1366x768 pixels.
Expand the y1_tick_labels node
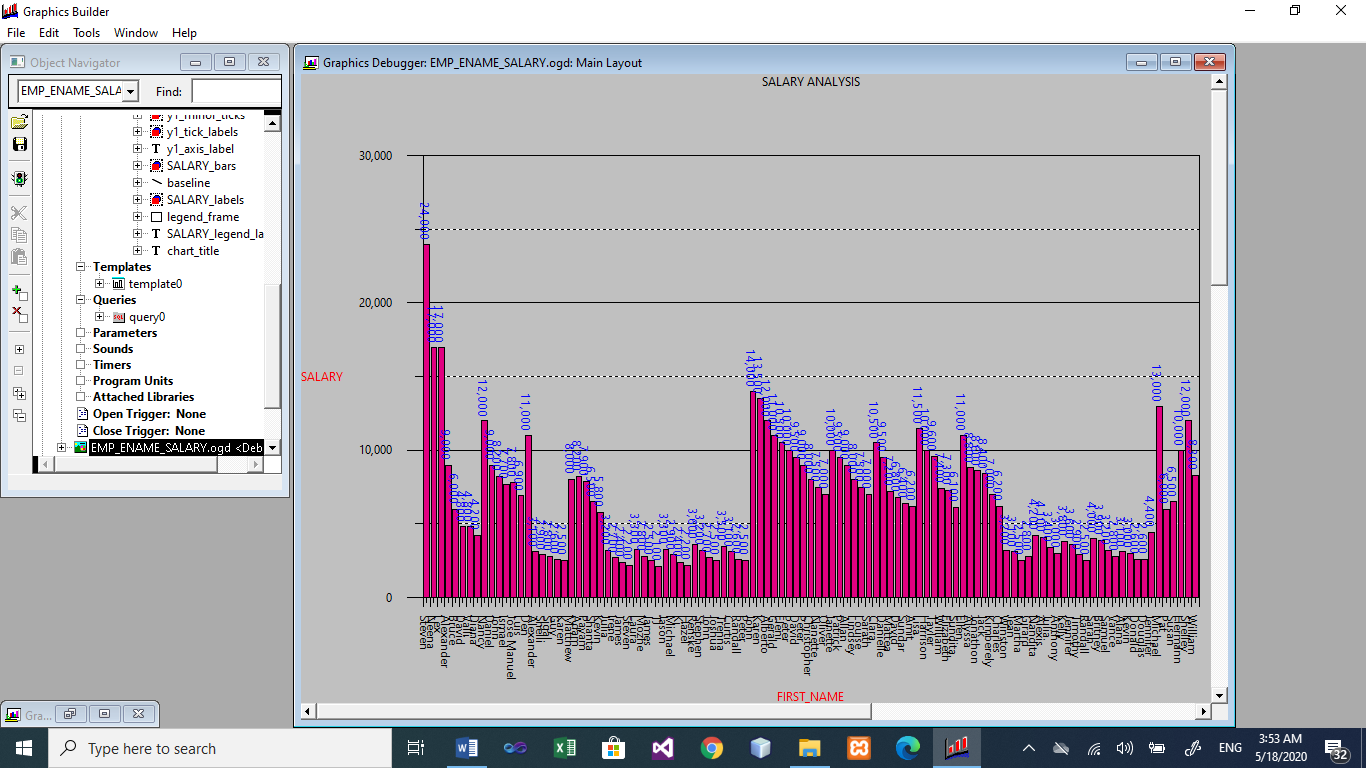point(138,132)
